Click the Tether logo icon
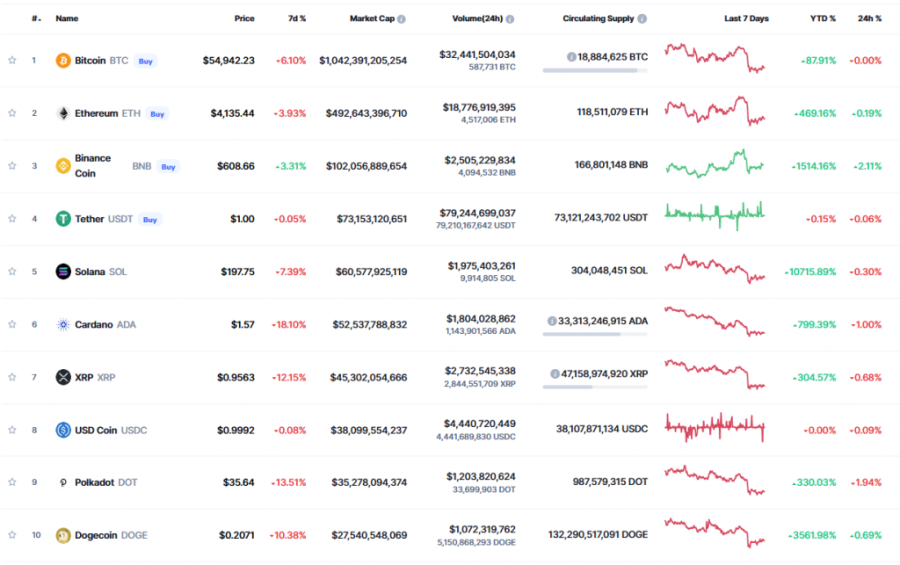 [63, 219]
